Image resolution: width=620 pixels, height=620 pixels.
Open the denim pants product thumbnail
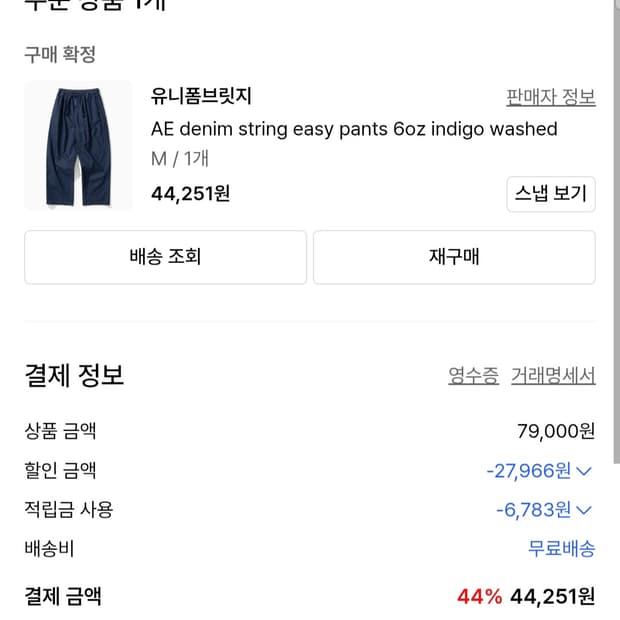click(78, 146)
